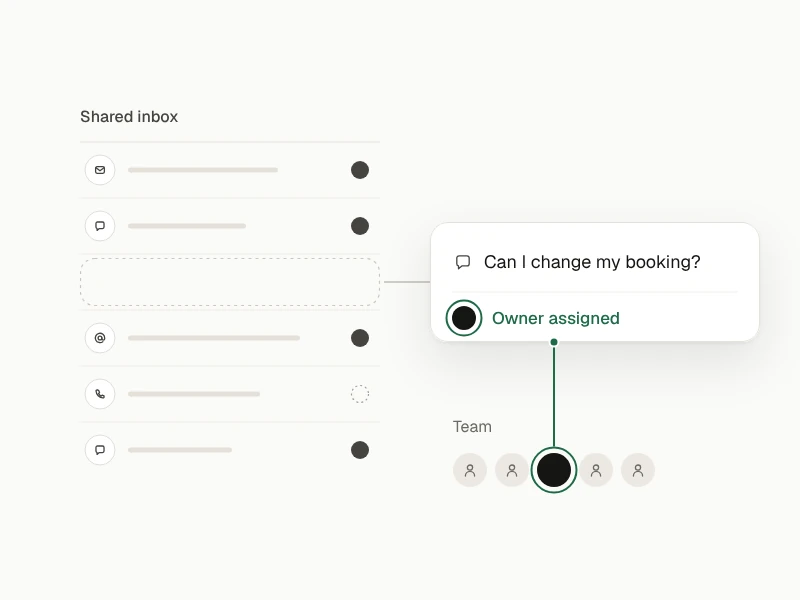Open the 'Can I change my booking?' message

pos(592,262)
